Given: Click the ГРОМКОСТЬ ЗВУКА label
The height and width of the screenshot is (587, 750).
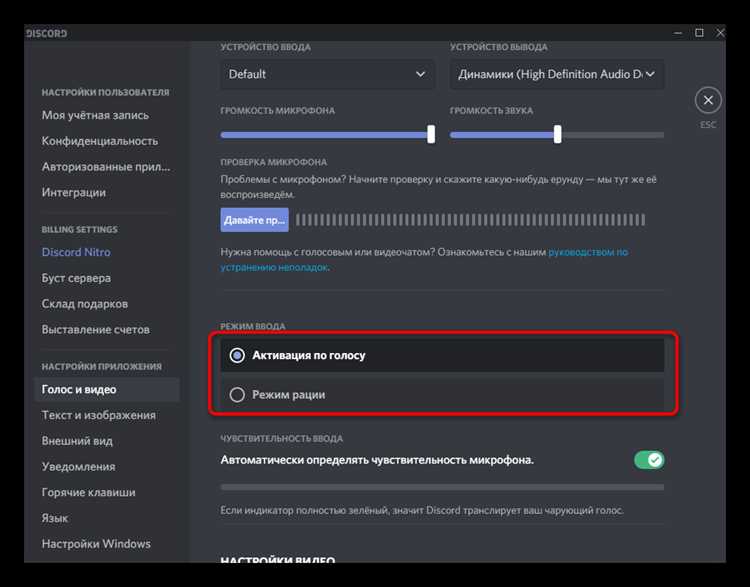Looking at the screenshot, I should [x=491, y=111].
